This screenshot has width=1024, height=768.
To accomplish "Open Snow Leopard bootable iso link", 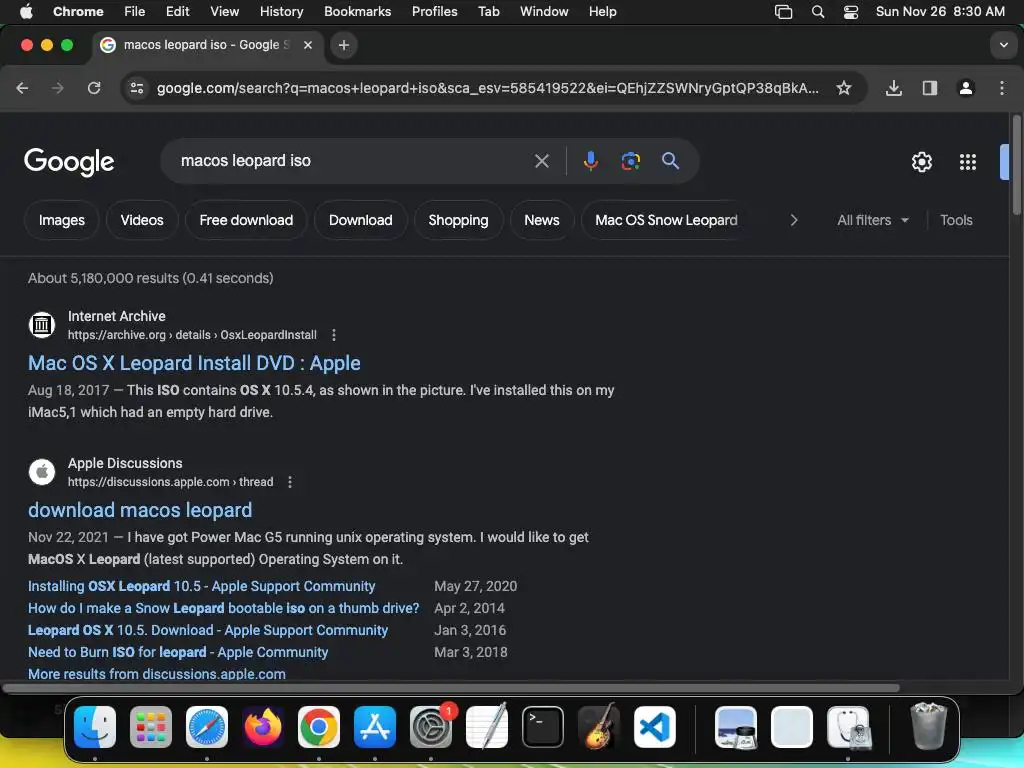I will click(223, 608).
